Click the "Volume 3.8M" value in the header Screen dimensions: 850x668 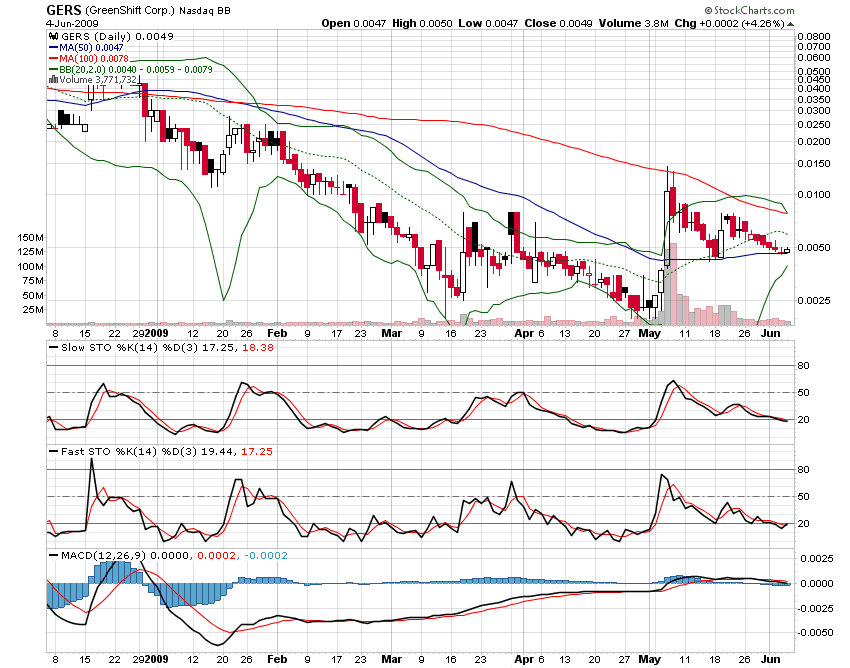pos(633,23)
